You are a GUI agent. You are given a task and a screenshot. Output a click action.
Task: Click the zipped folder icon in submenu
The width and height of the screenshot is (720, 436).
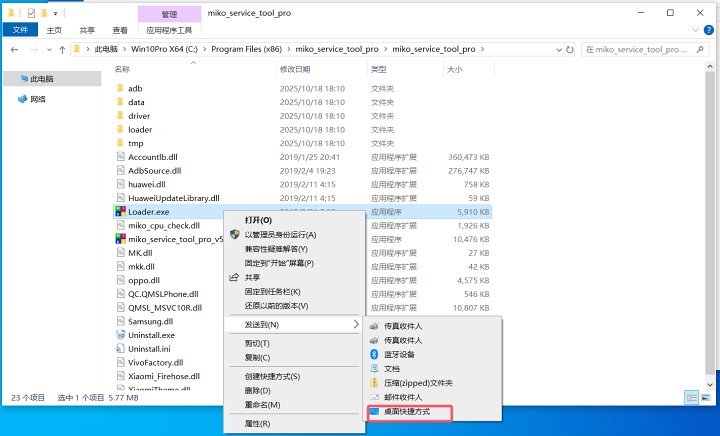tap(374, 383)
